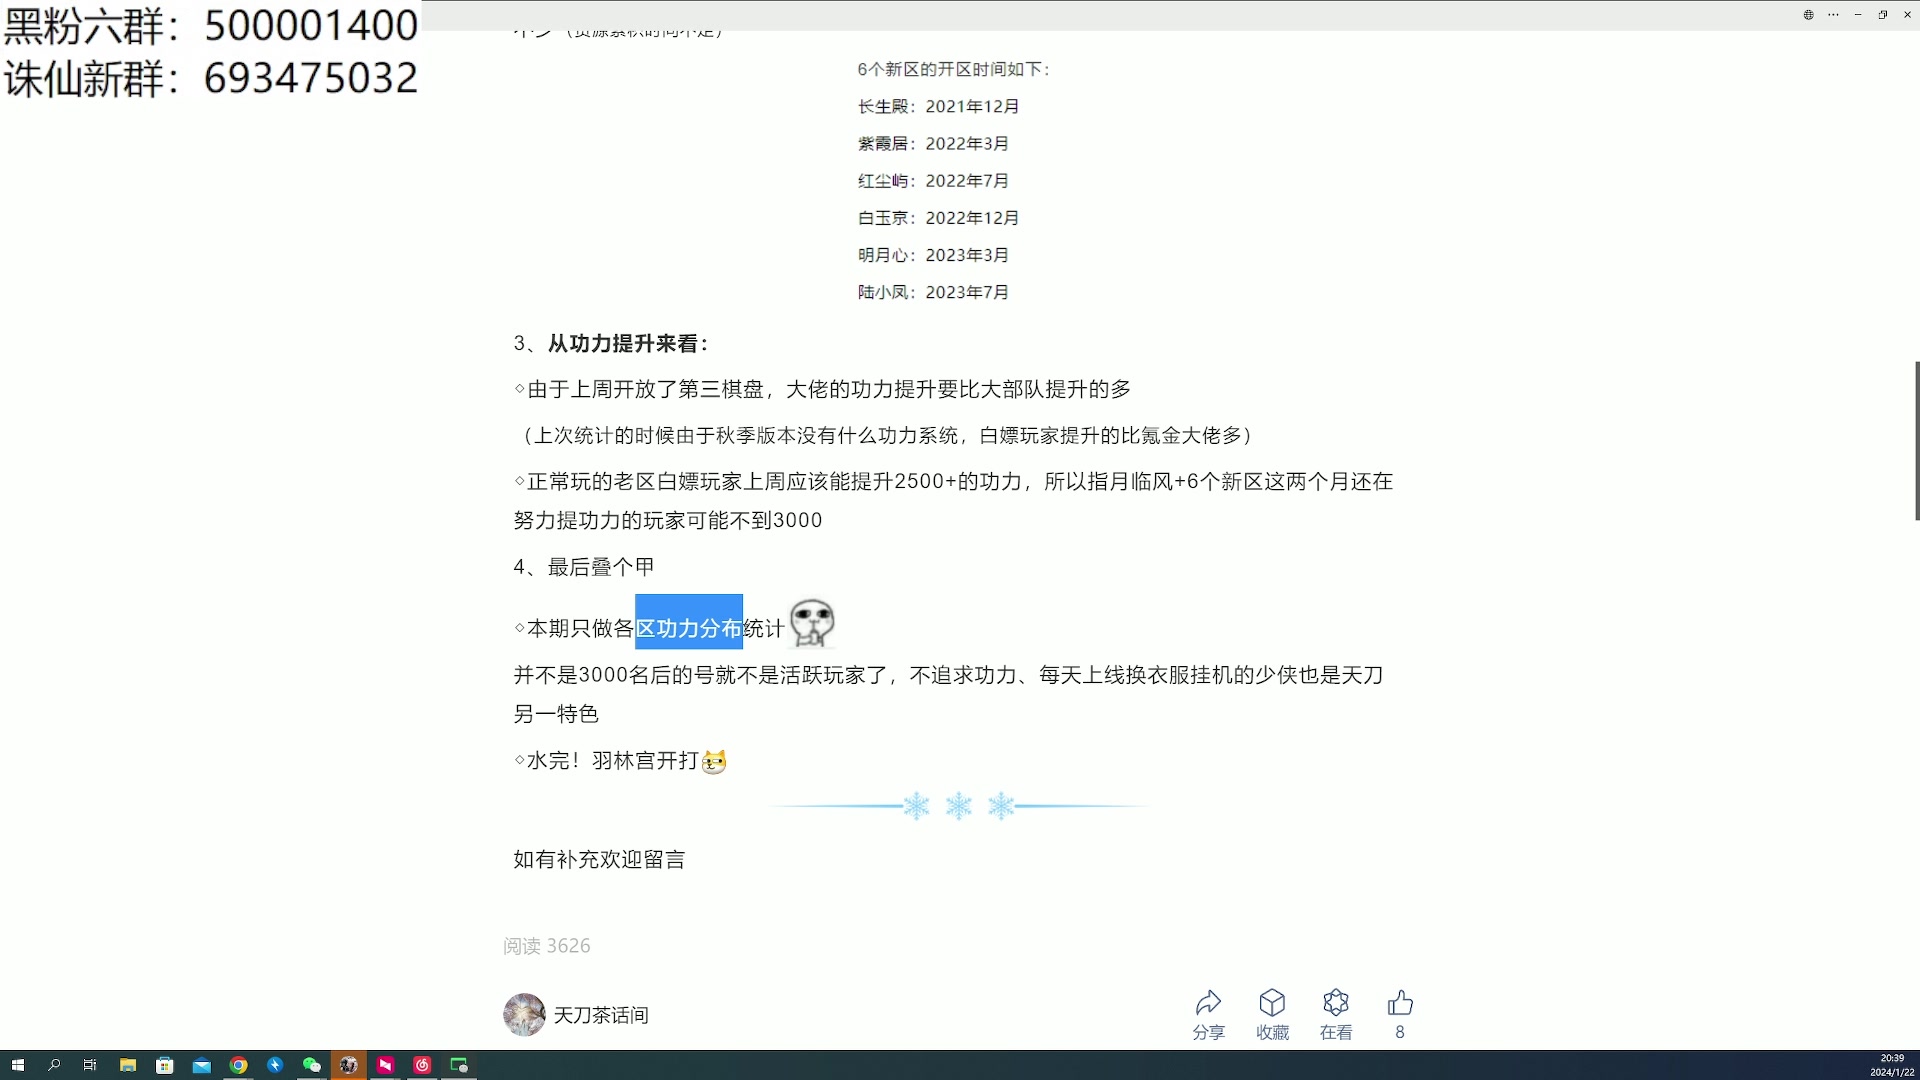Image resolution: width=1920 pixels, height=1080 pixels.
Task: Click the Windows Search icon
Action: 55,1065
